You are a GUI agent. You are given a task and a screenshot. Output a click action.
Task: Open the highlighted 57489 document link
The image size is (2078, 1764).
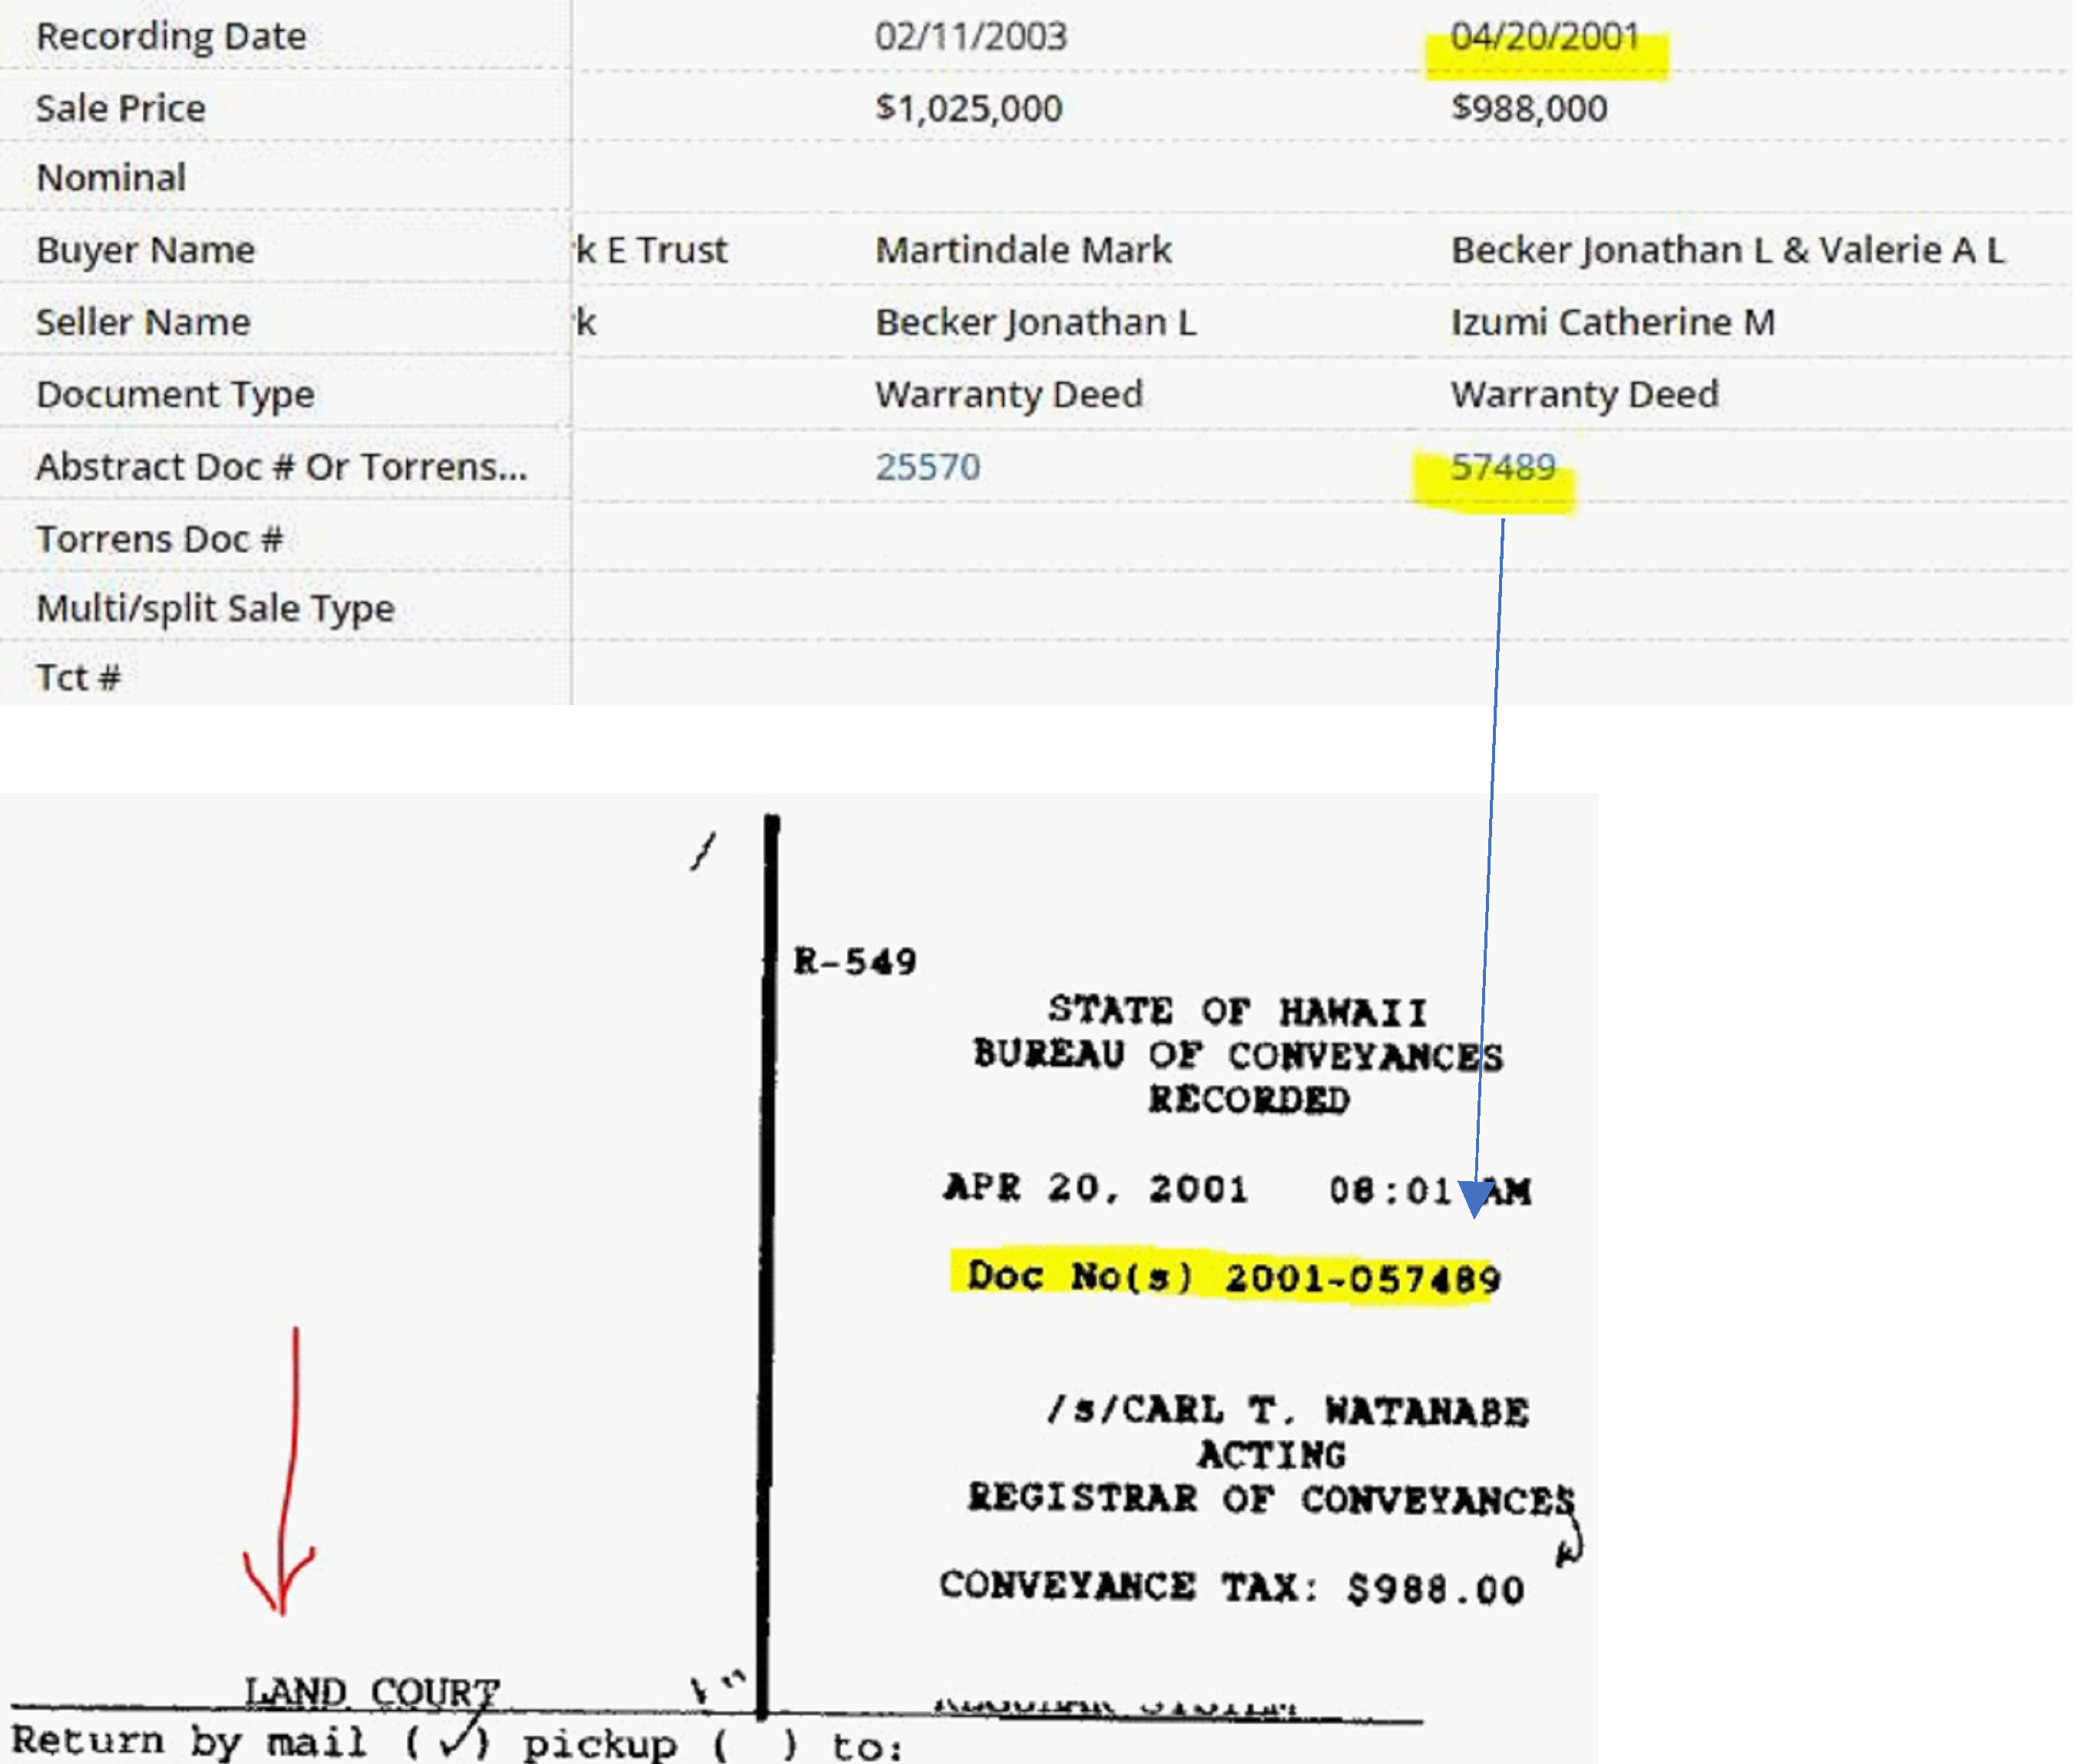click(x=1503, y=466)
